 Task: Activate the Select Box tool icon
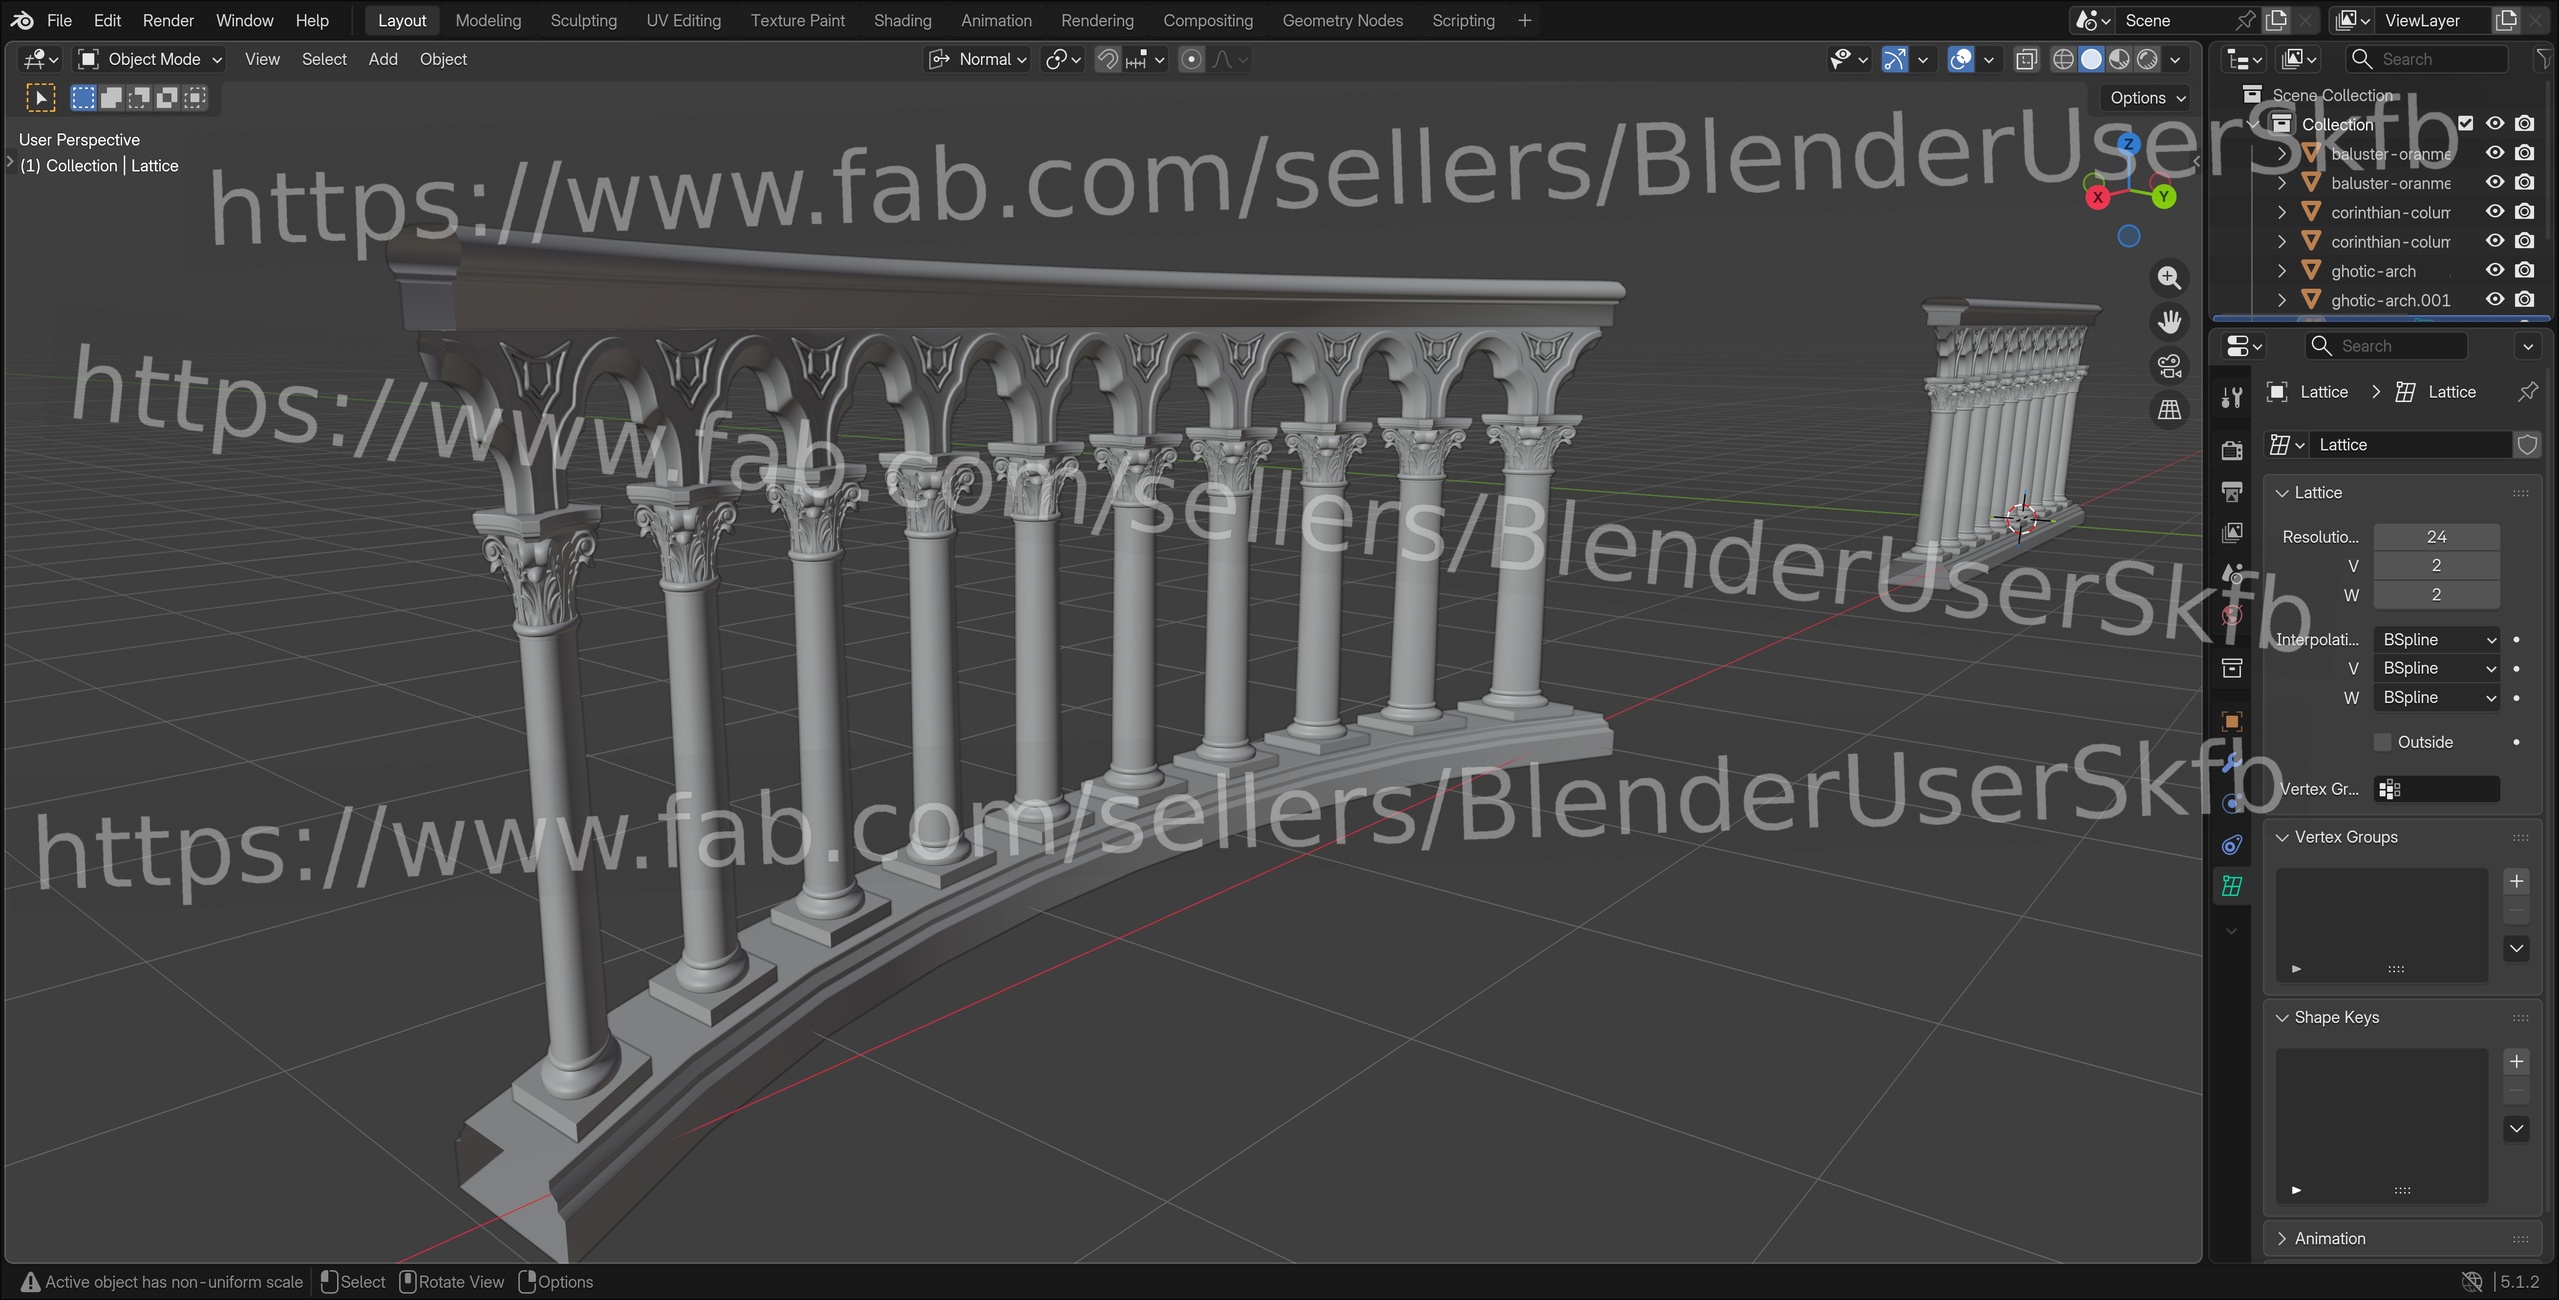(40, 98)
